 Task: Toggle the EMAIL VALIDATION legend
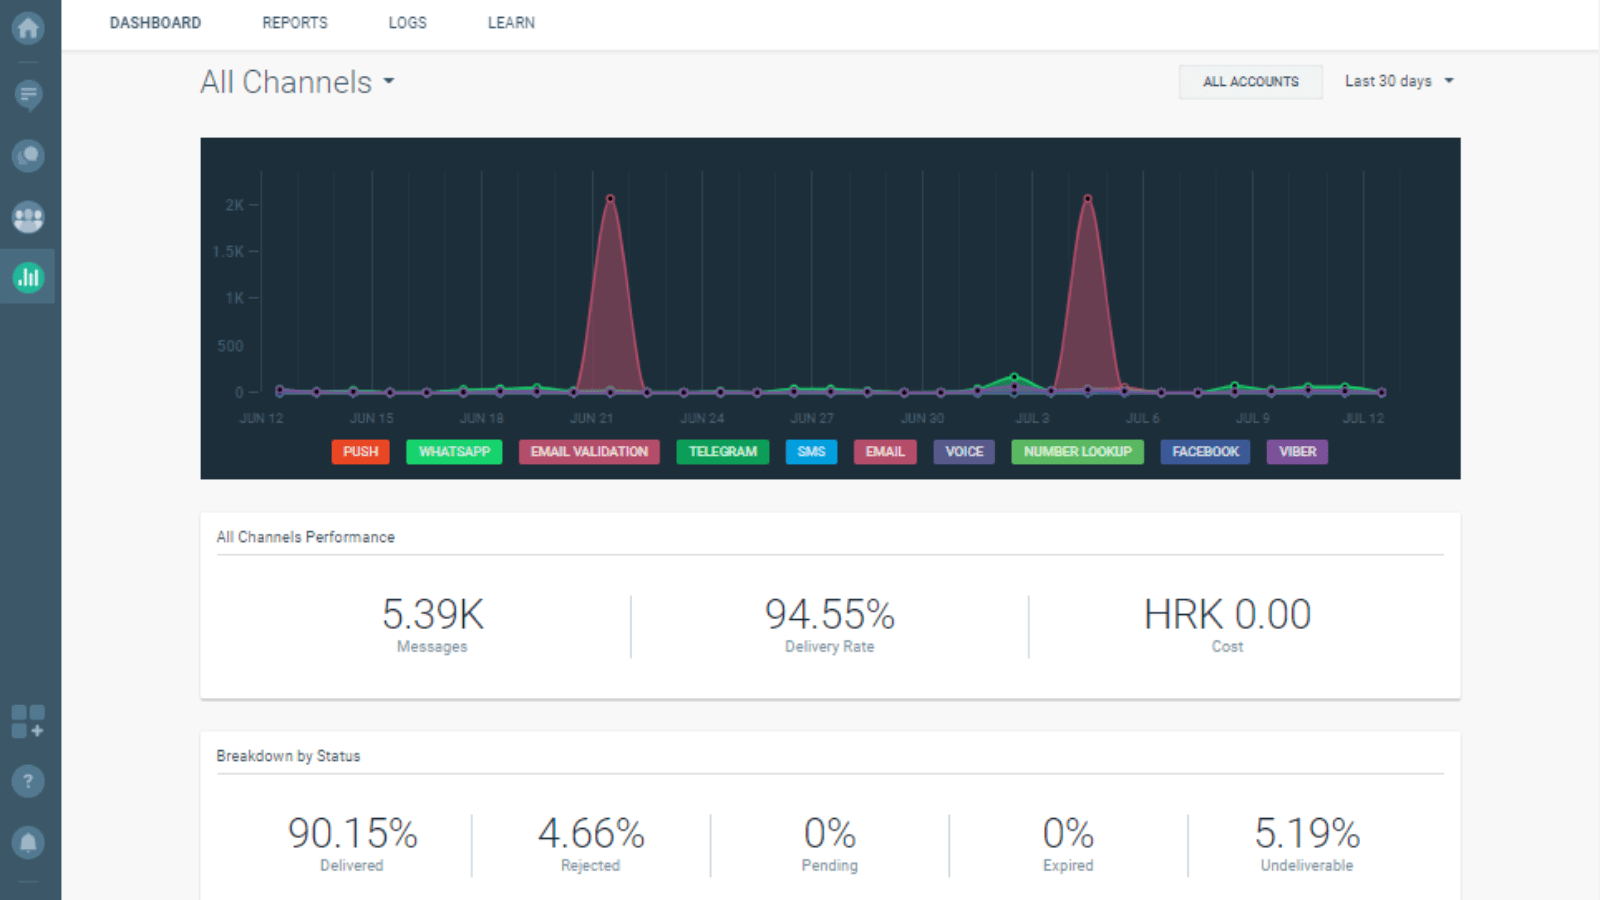589,452
